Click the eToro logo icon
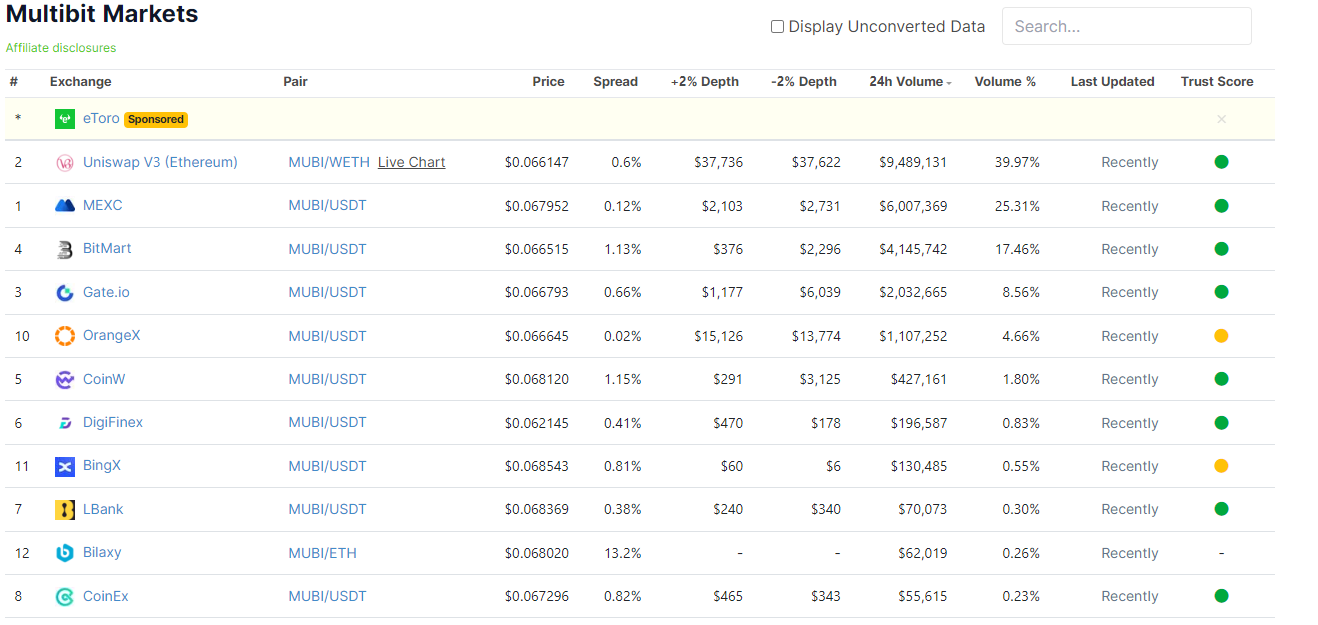Screen dimensions: 1318x625 tap(65, 119)
